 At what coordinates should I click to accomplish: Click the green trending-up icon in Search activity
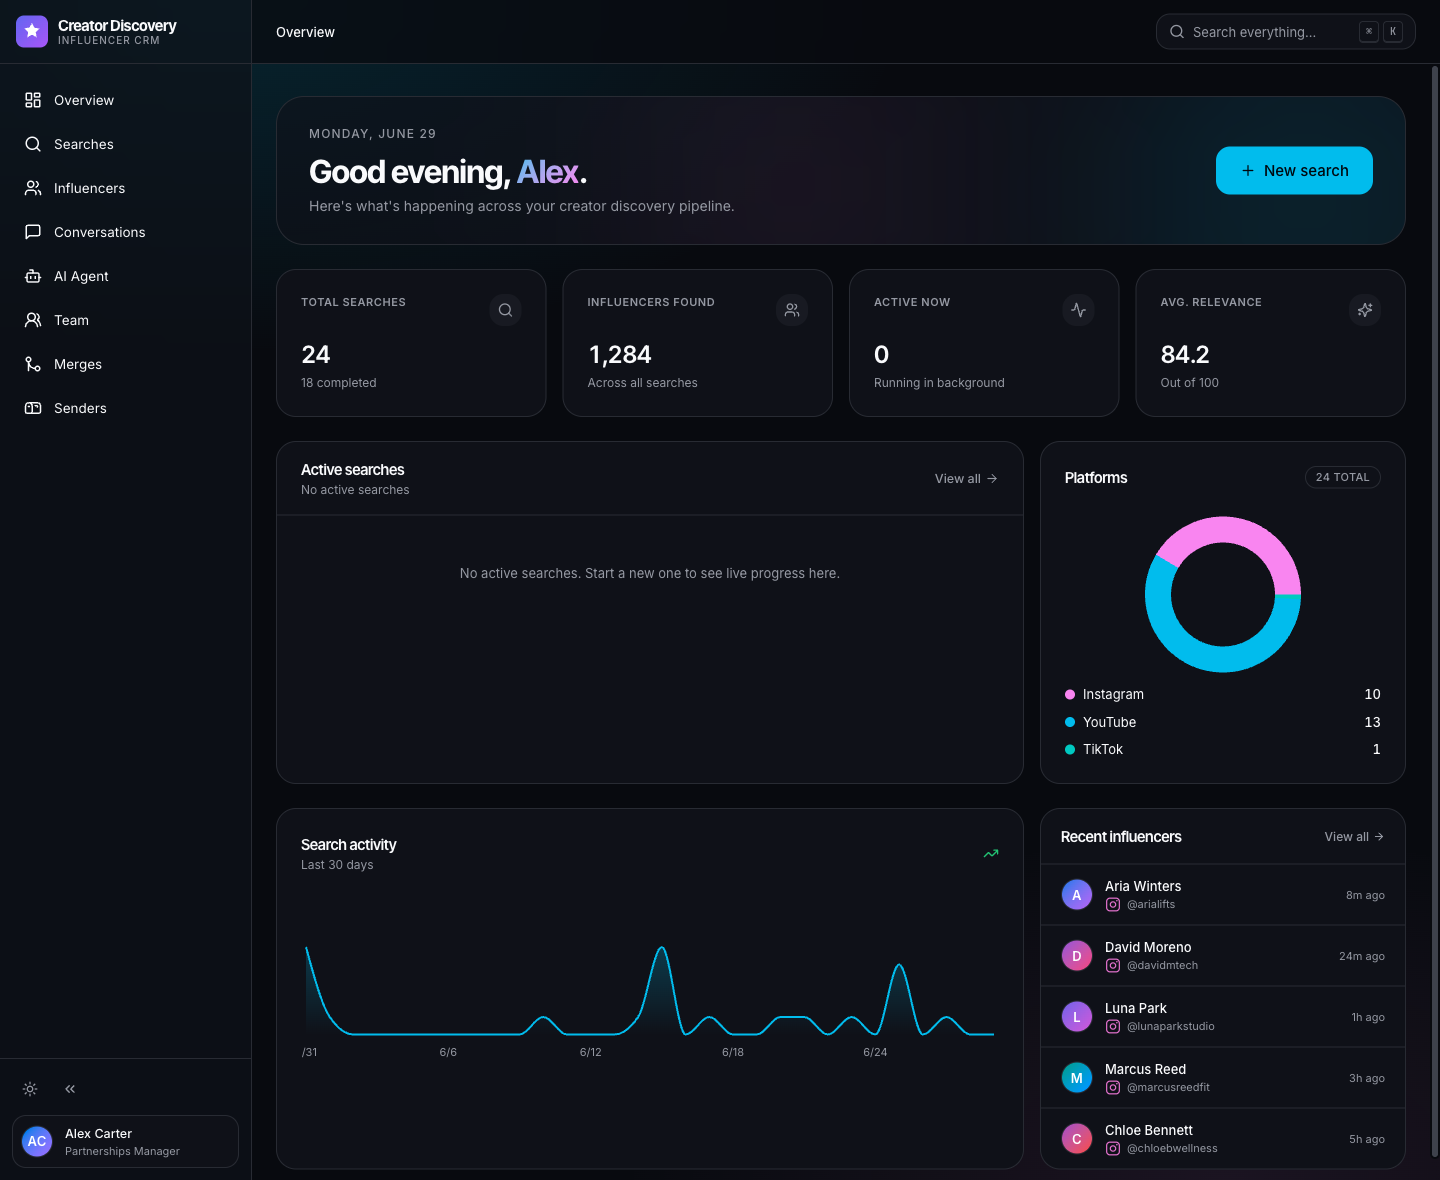[991, 854]
